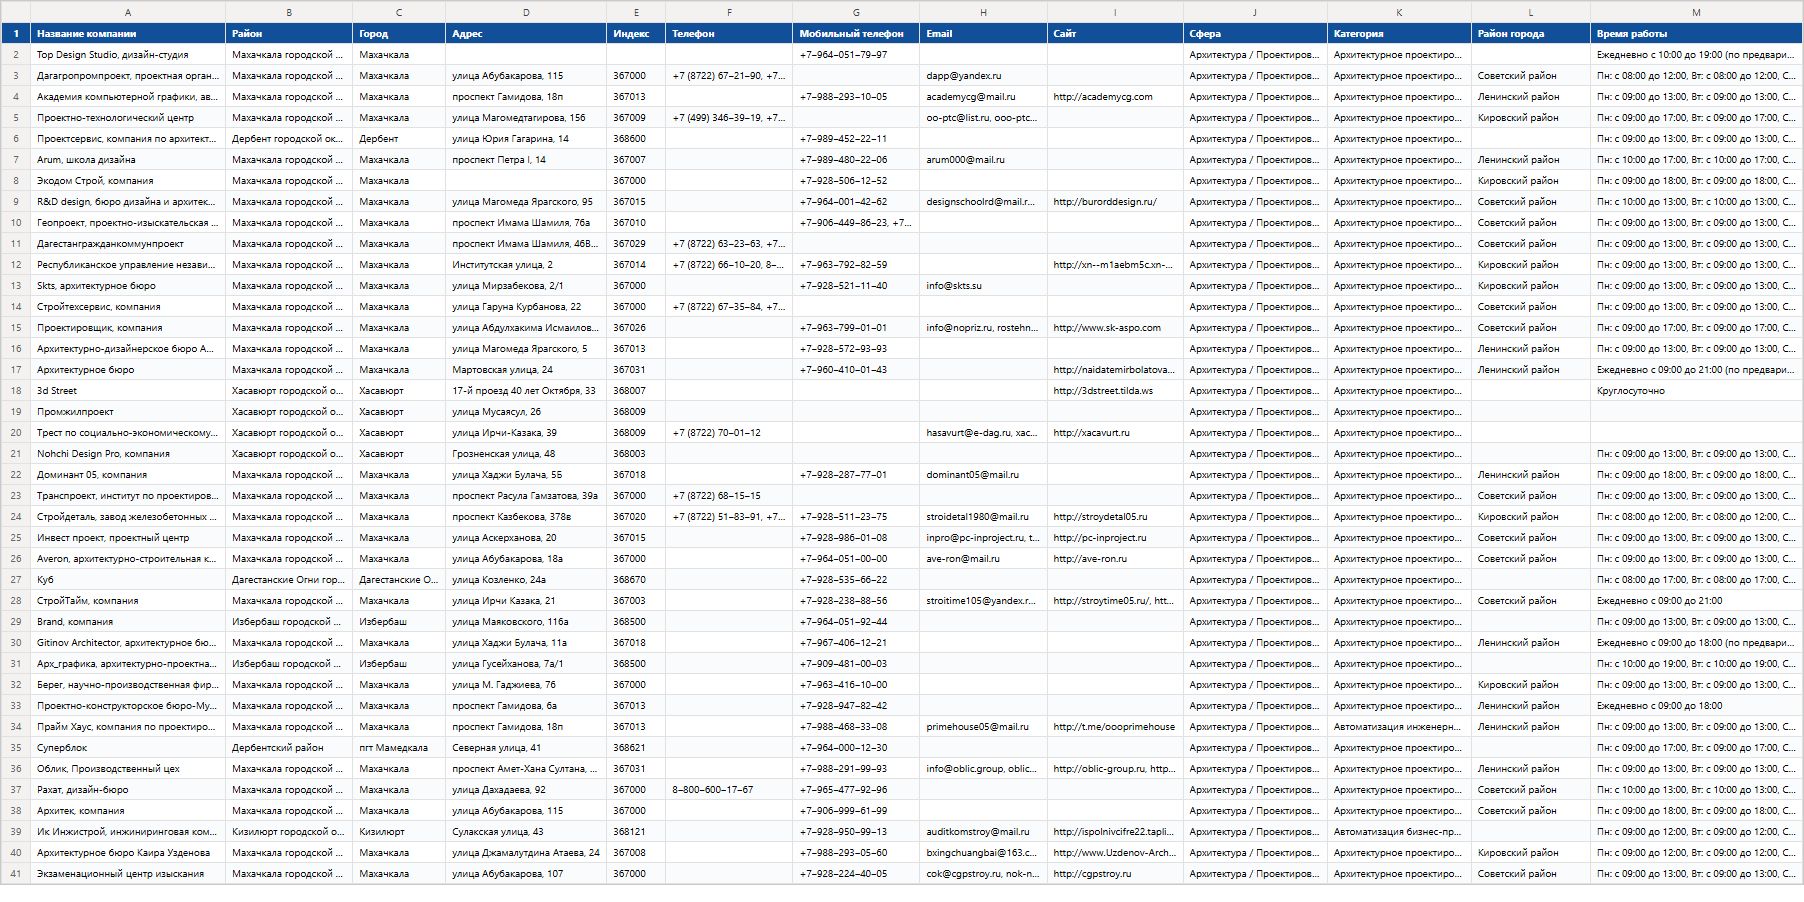
Task: Select the 'Проектно-технологический центр' company cell
Action: click(128, 118)
